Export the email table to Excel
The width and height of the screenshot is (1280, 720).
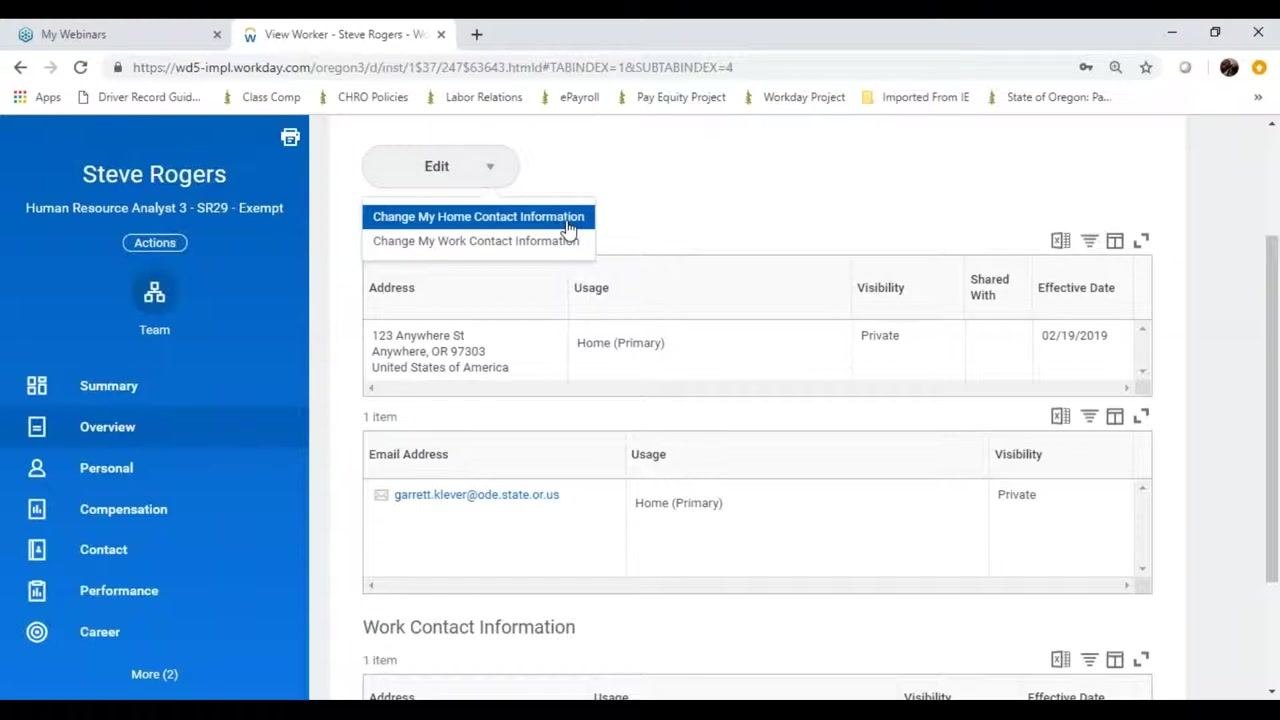pos(1061,416)
